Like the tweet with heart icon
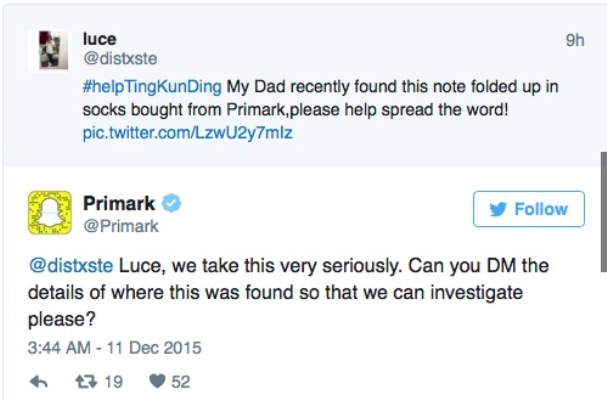607x400 pixels. pos(158,381)
